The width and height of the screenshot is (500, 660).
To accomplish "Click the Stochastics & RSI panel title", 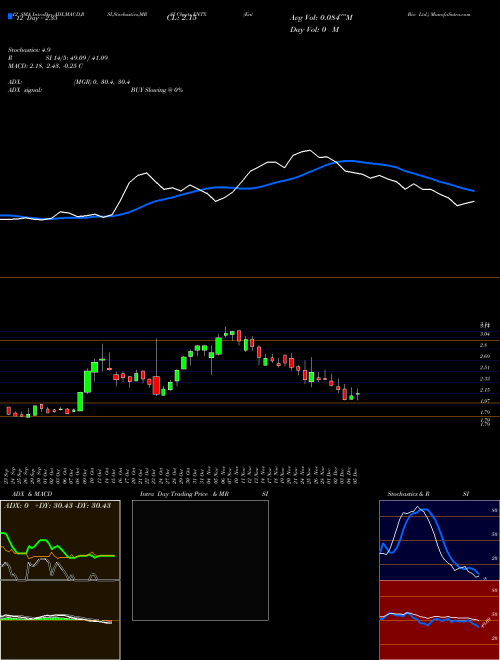I will coord(428,494).
